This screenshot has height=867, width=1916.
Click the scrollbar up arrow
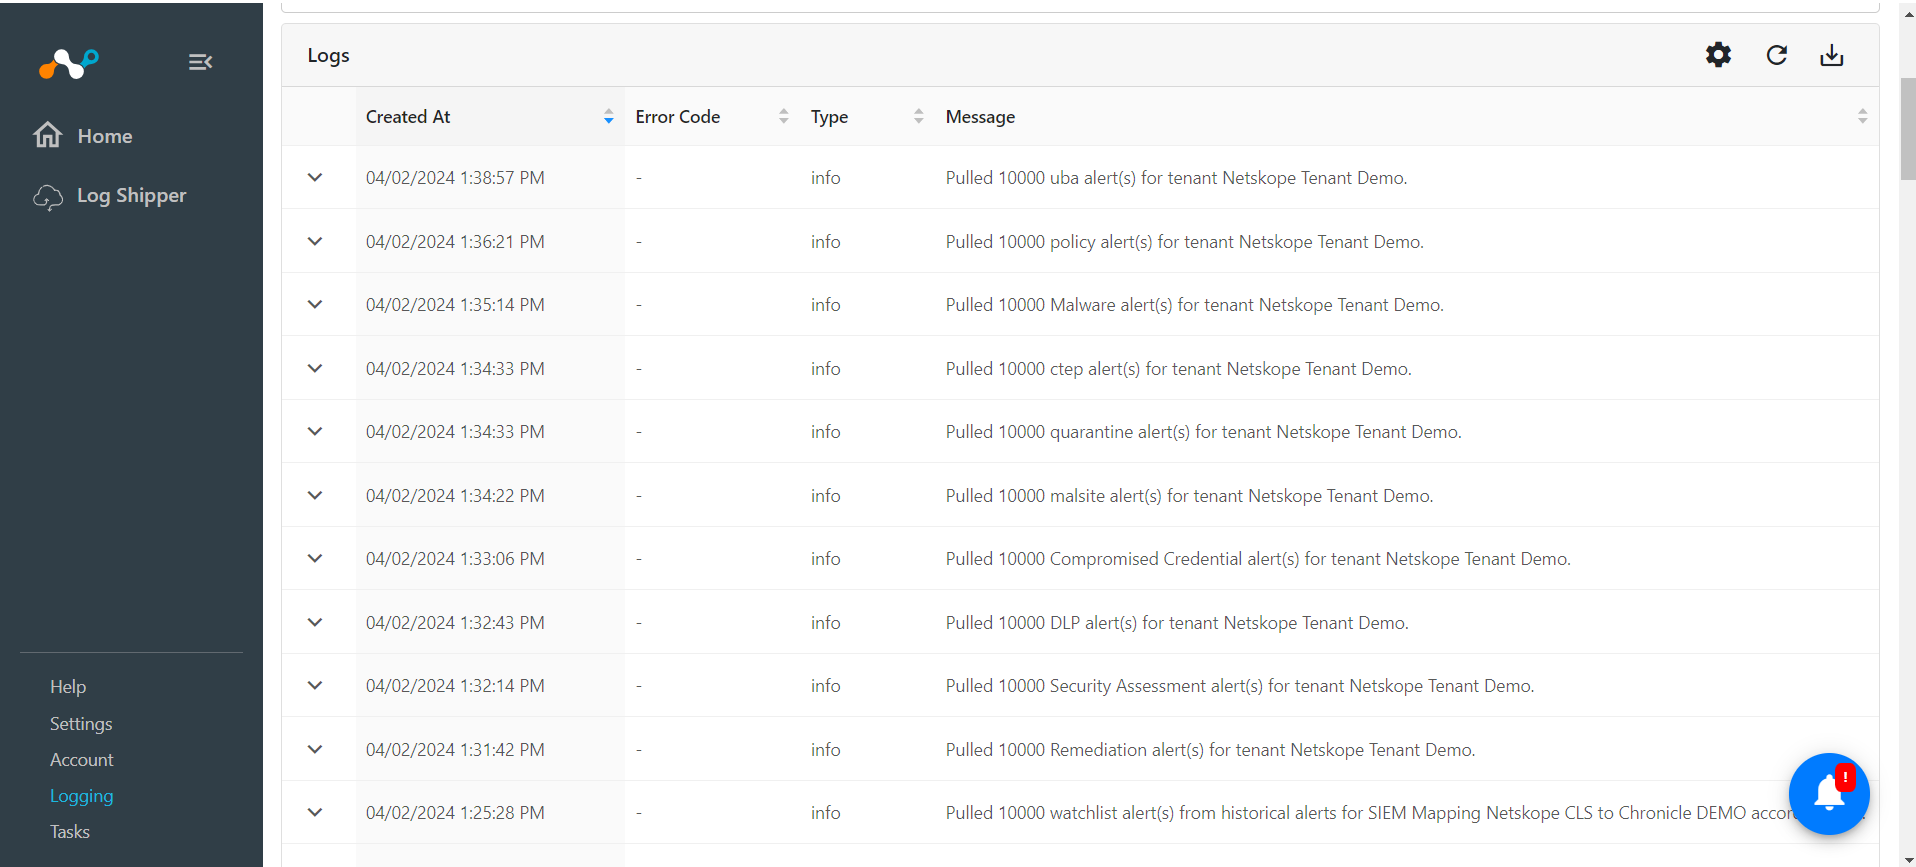(1908, 14)
